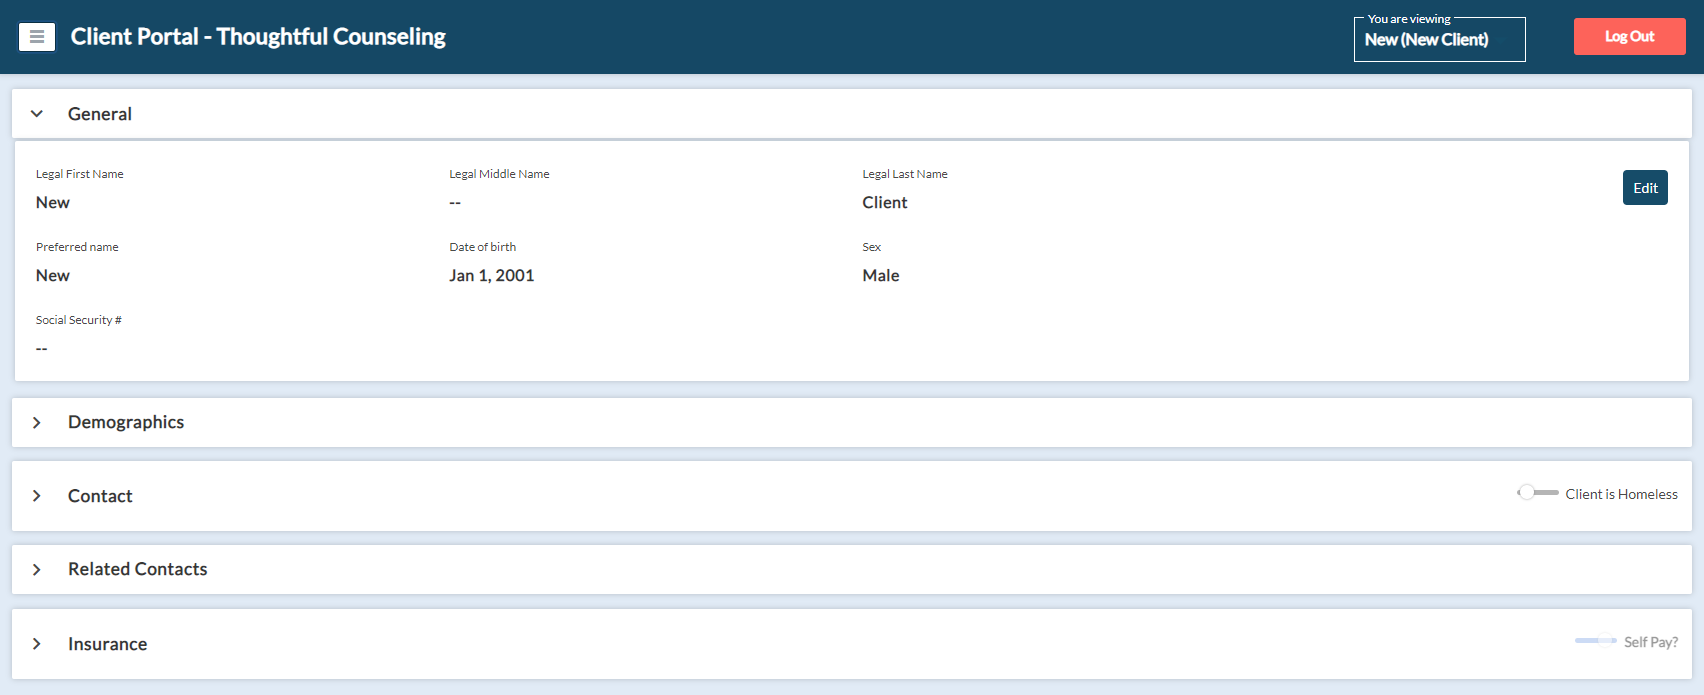
Task: Click the Contact section title text
Action: (x=100, y=496)
